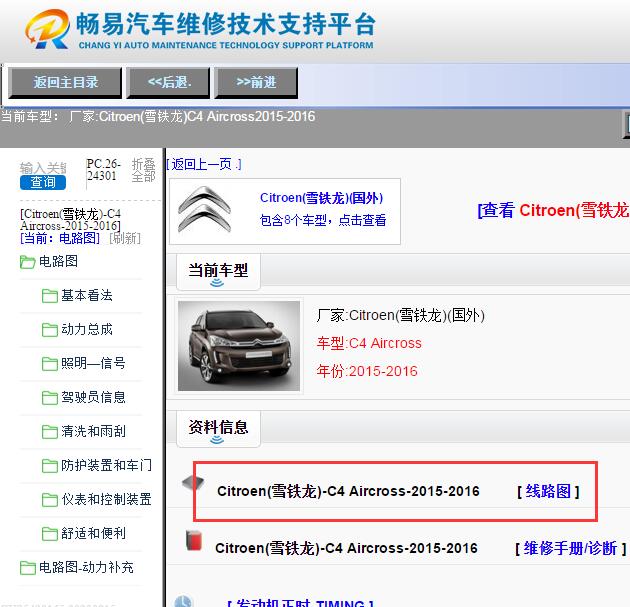
Task: Open the 基本看法 tree item
Action: click(87, 295)
